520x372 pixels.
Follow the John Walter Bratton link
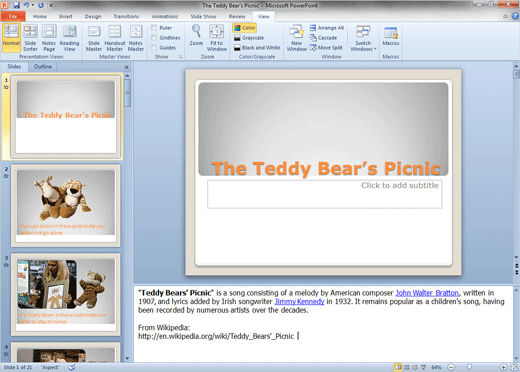[x=427, y=293]
